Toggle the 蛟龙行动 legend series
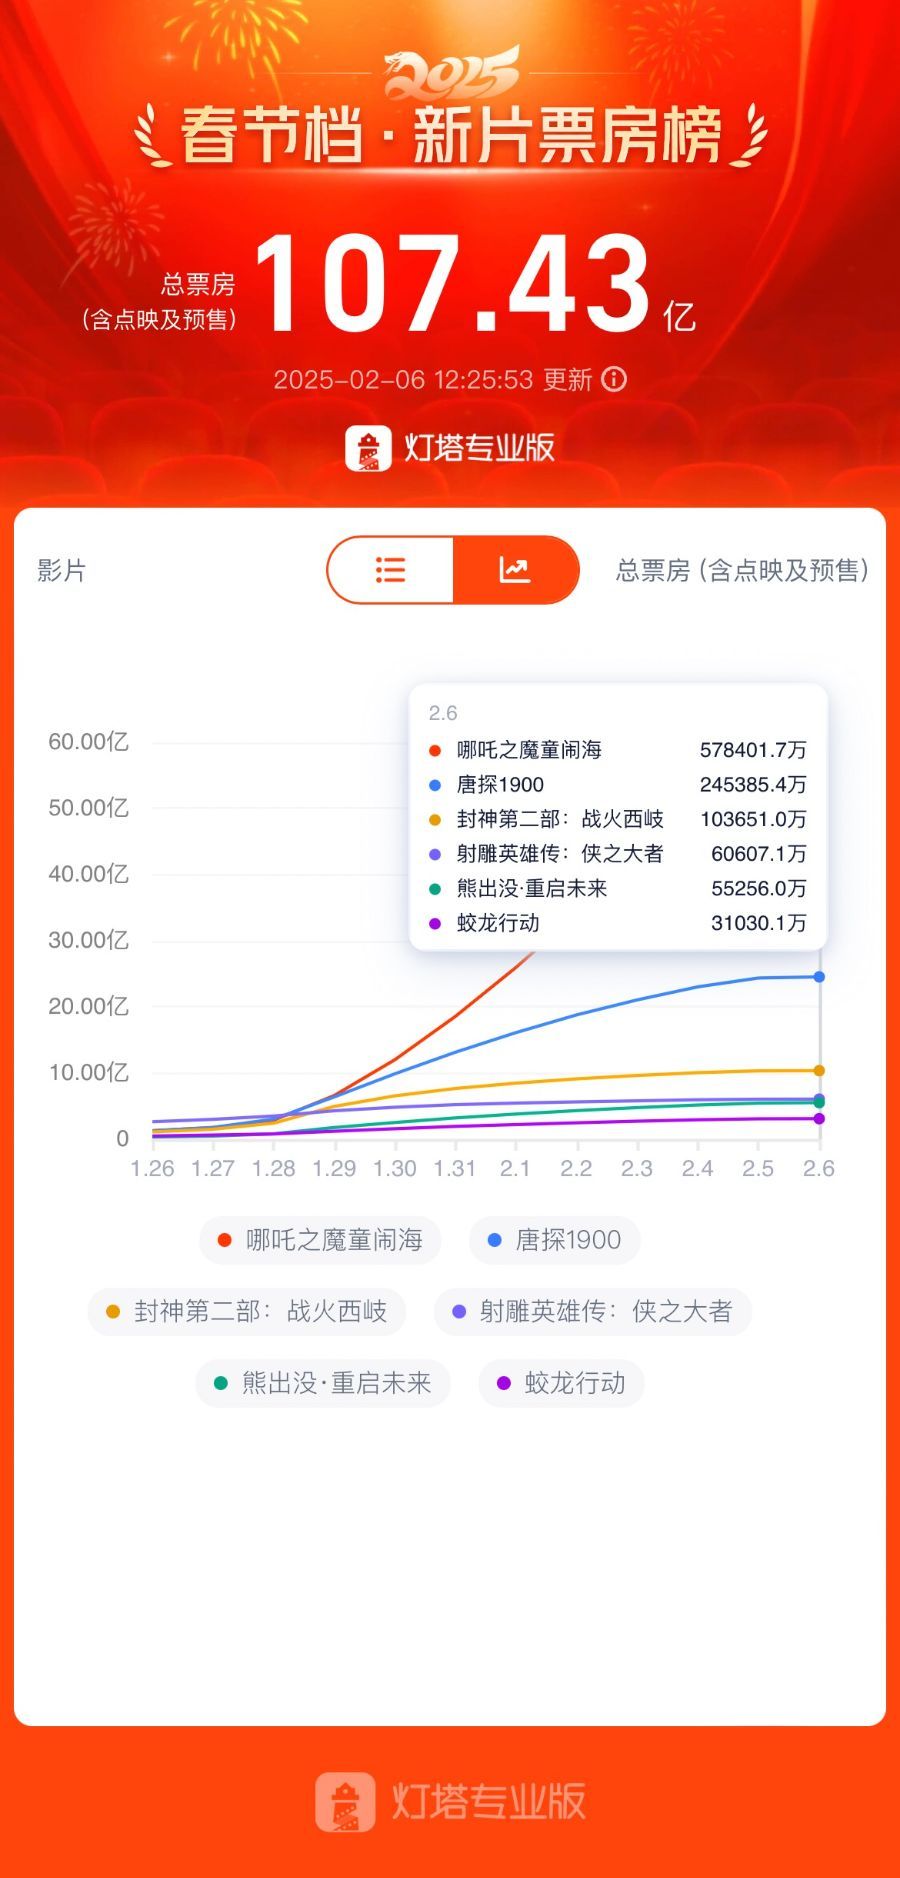The height and width of the screenshot is (1878, 900). pyautogui.click(x=561, y=1383)
